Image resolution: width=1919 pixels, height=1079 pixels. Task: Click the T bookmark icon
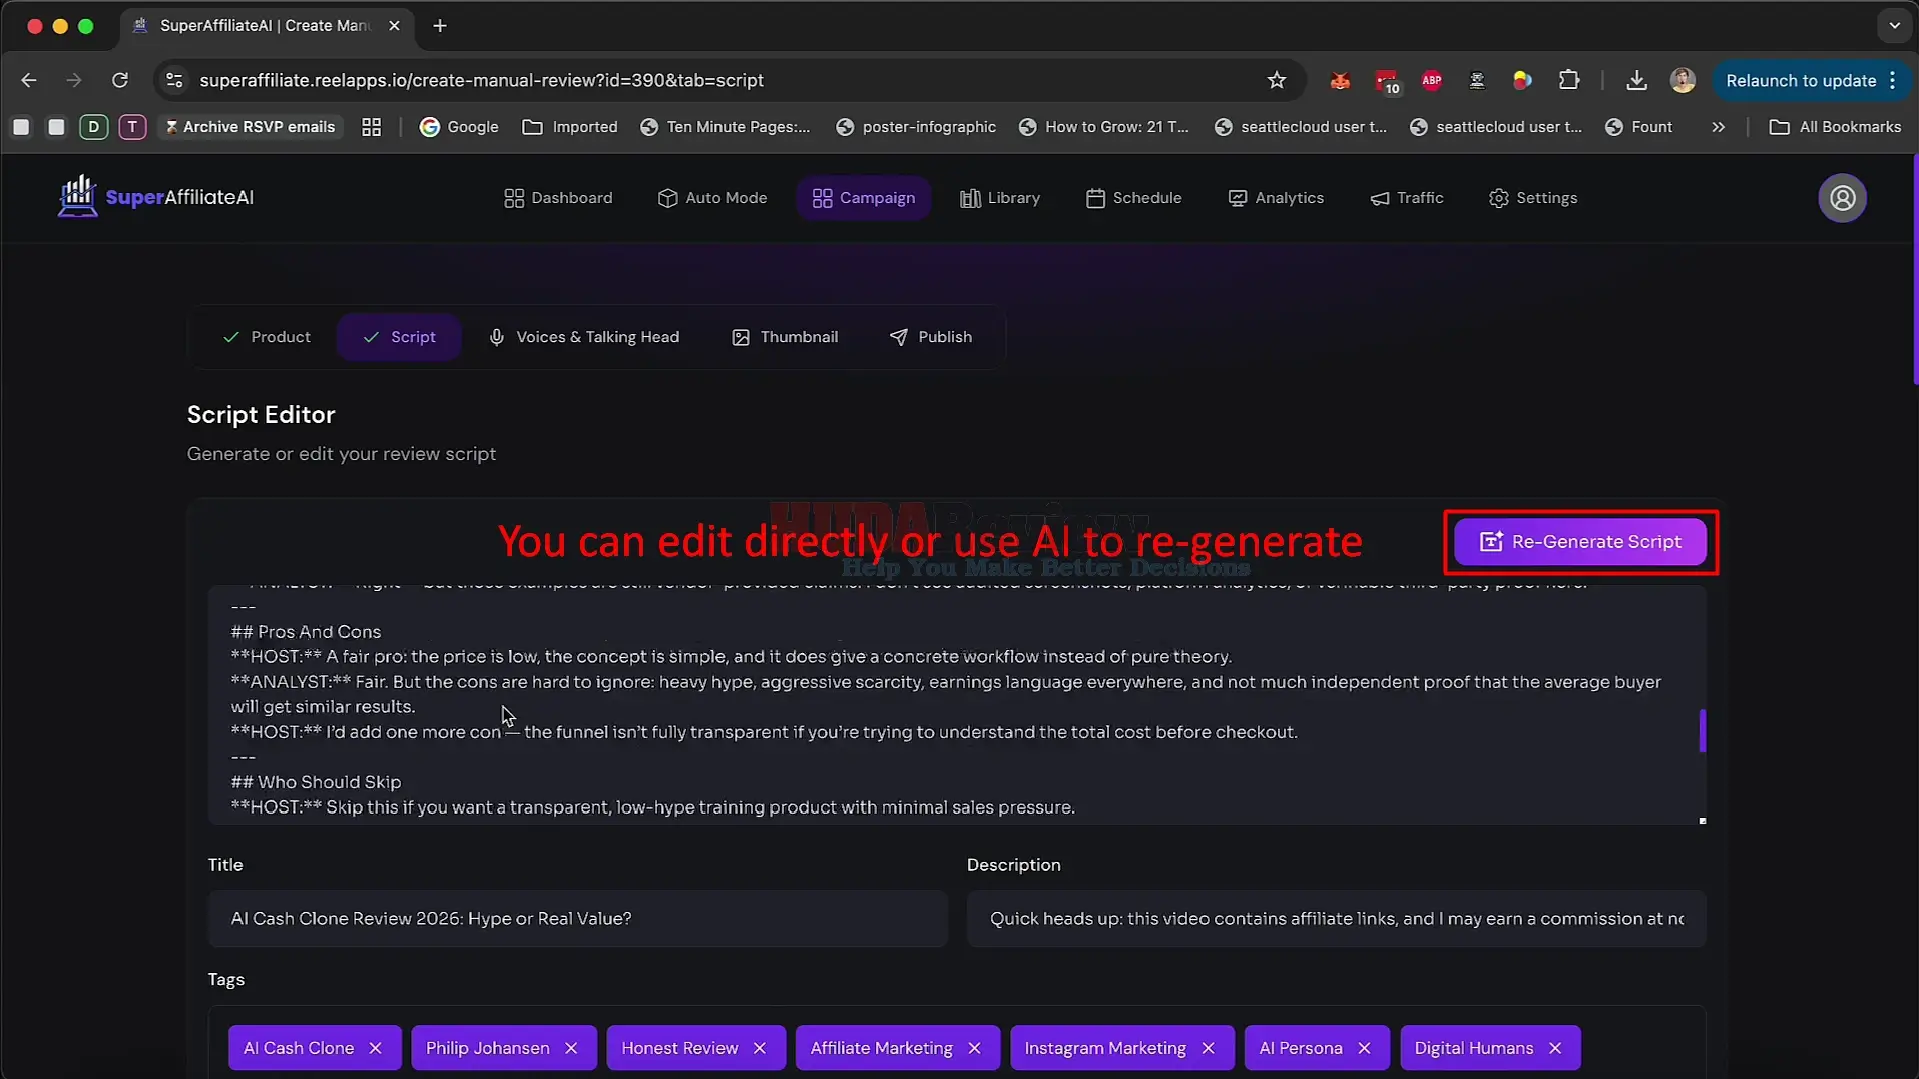[x=132, y=127]
